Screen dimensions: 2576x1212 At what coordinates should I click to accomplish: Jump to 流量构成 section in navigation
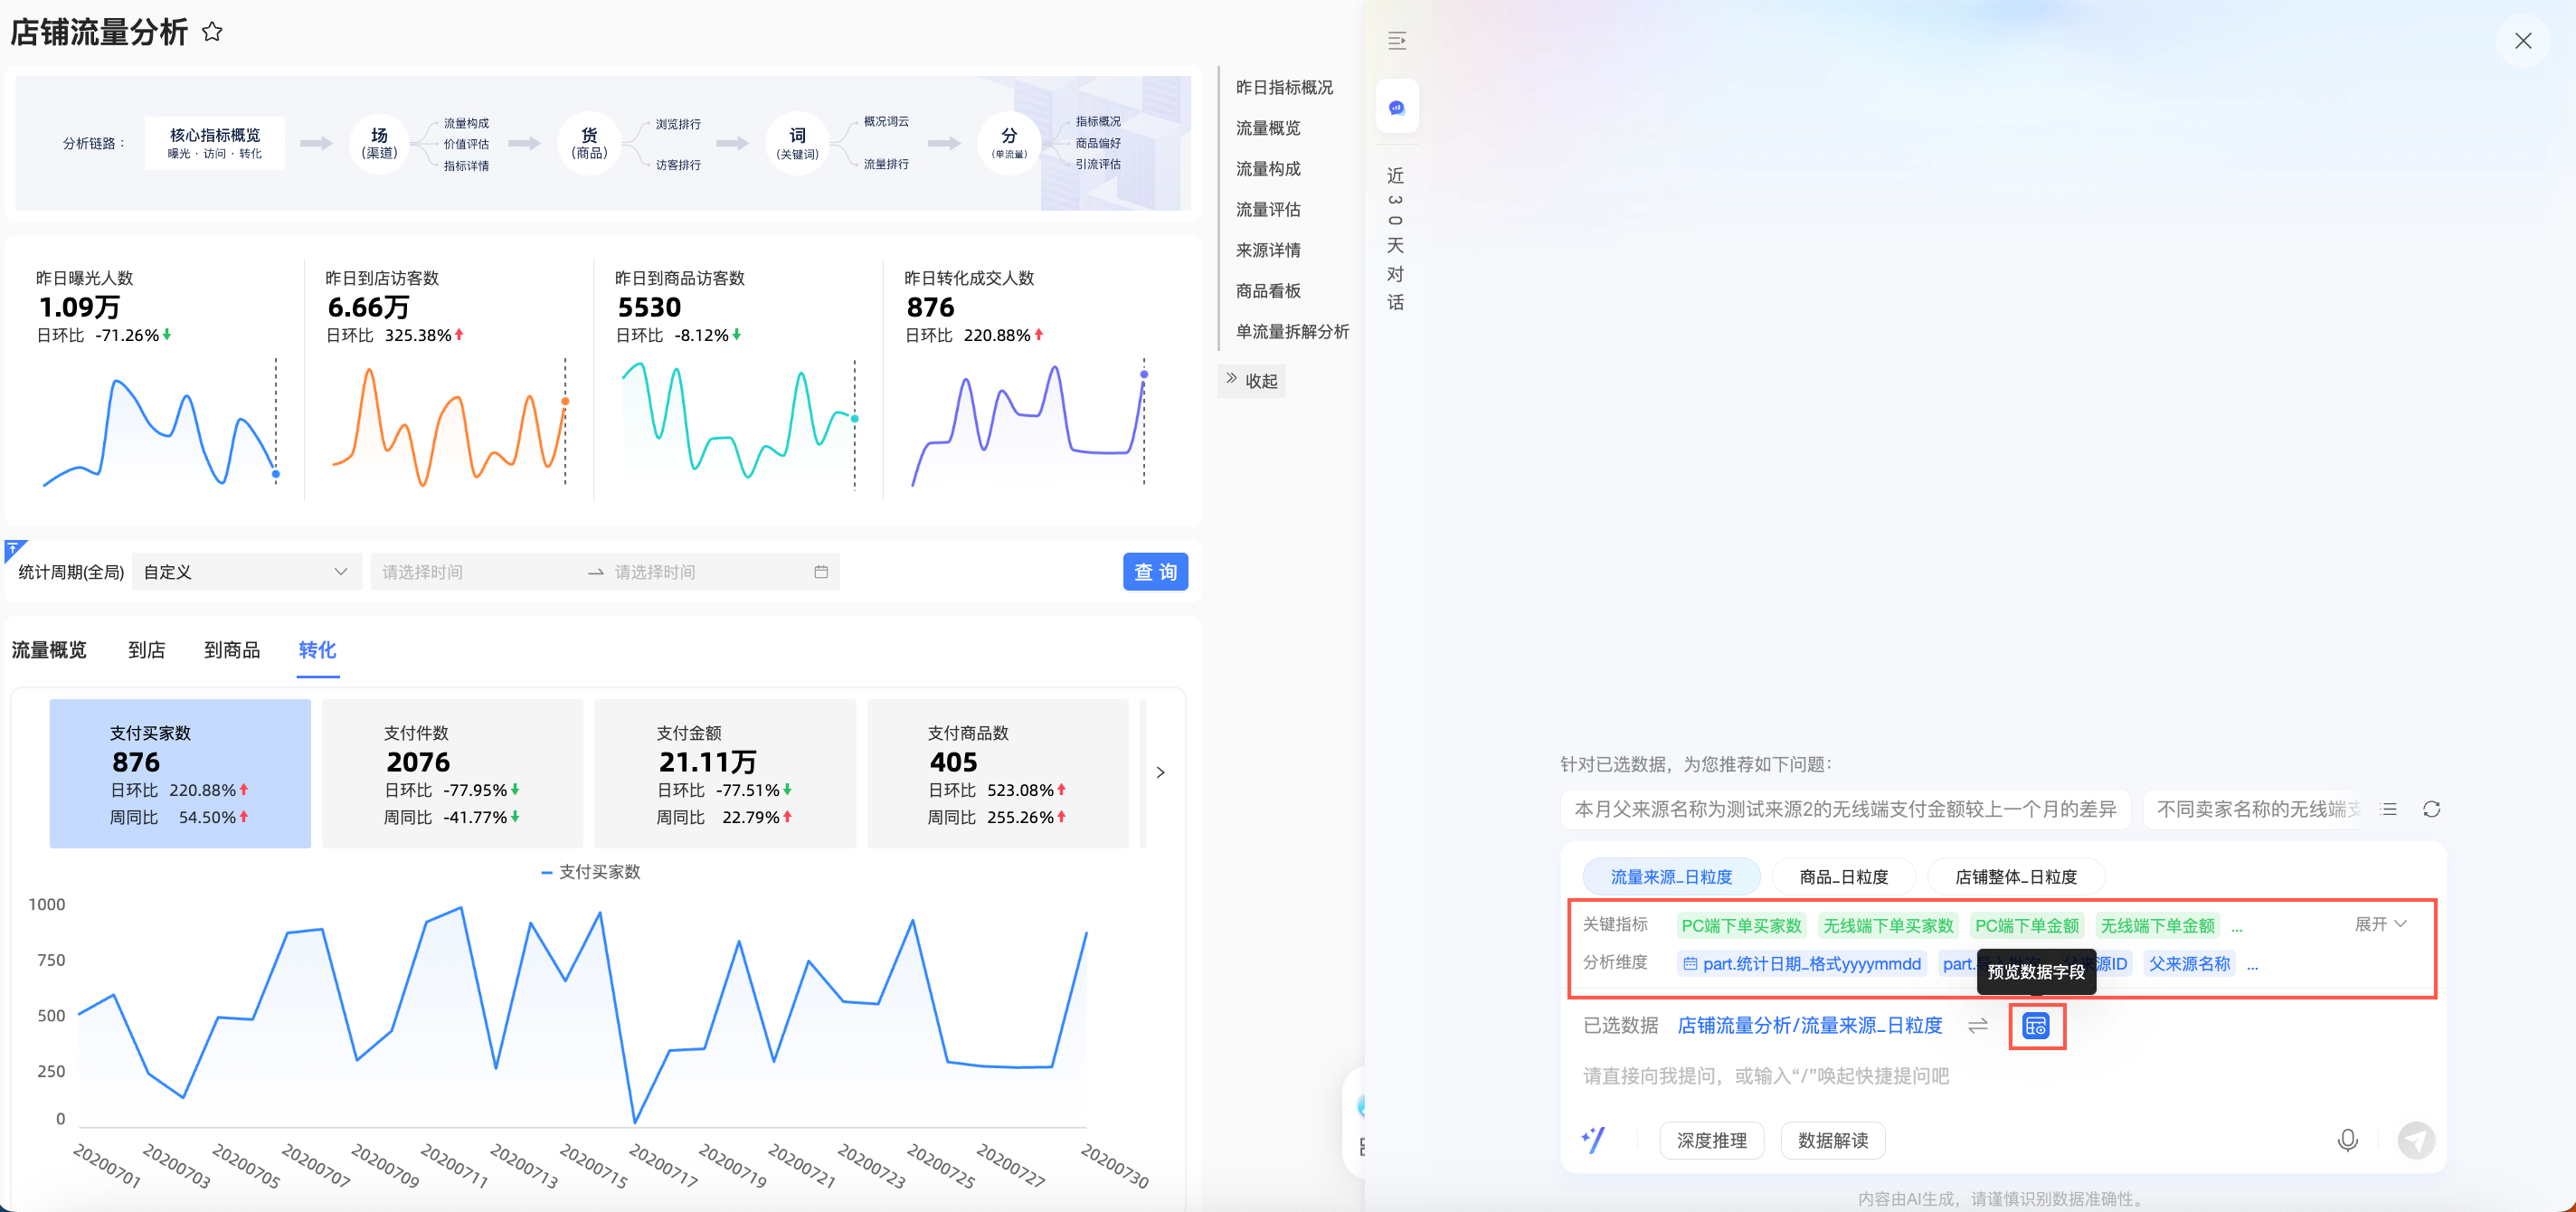(1267, 169)
